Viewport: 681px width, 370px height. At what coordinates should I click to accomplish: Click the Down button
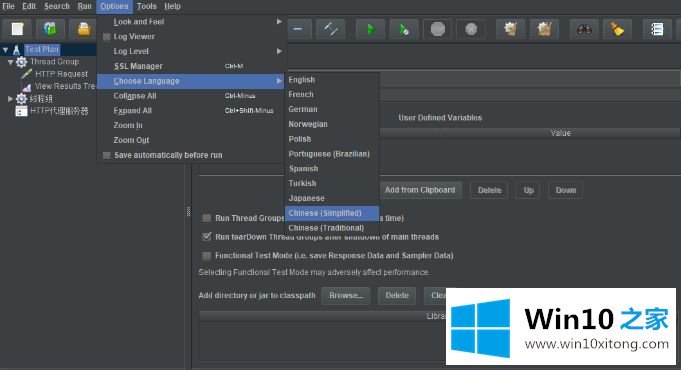click(565, 190)
